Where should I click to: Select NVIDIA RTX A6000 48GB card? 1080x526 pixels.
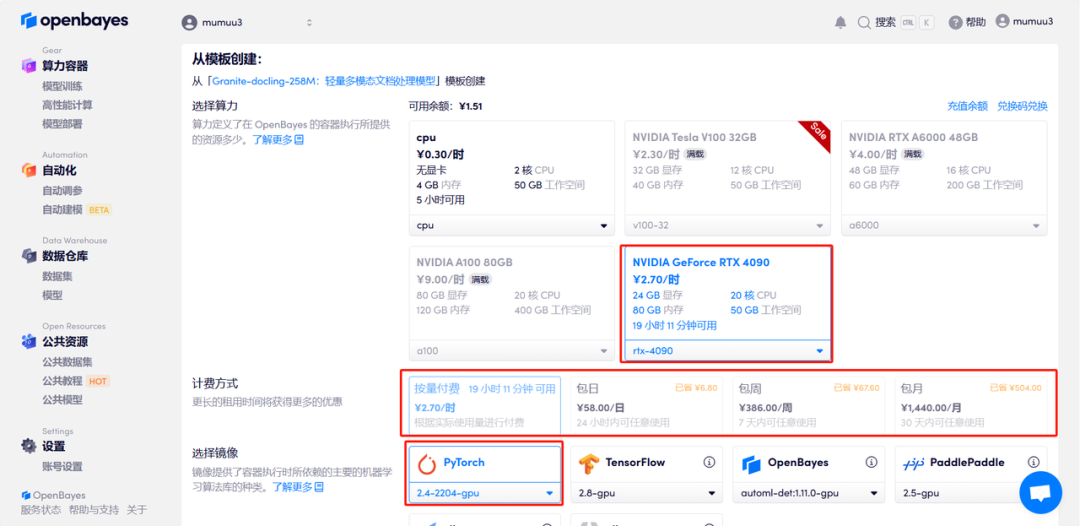pyautogui.click(x=944, y=178)
